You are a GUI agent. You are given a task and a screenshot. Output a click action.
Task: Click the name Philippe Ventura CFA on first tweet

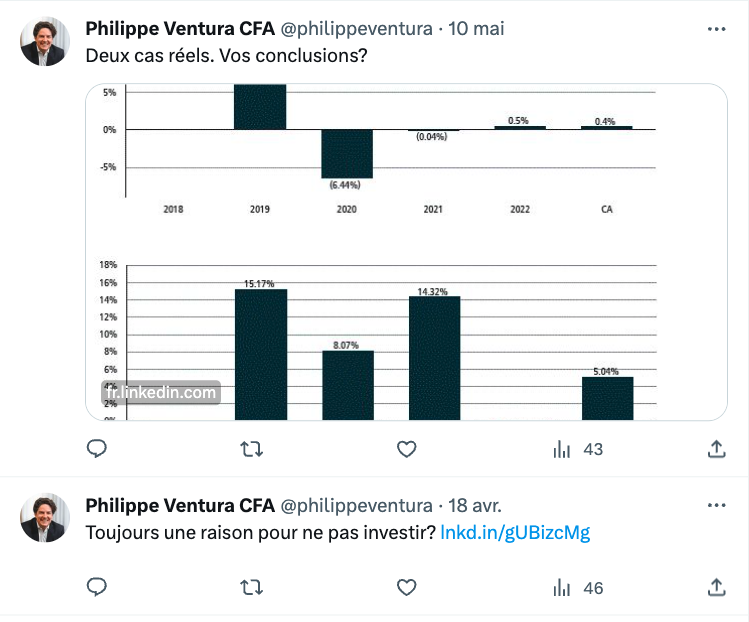point(180,29)
